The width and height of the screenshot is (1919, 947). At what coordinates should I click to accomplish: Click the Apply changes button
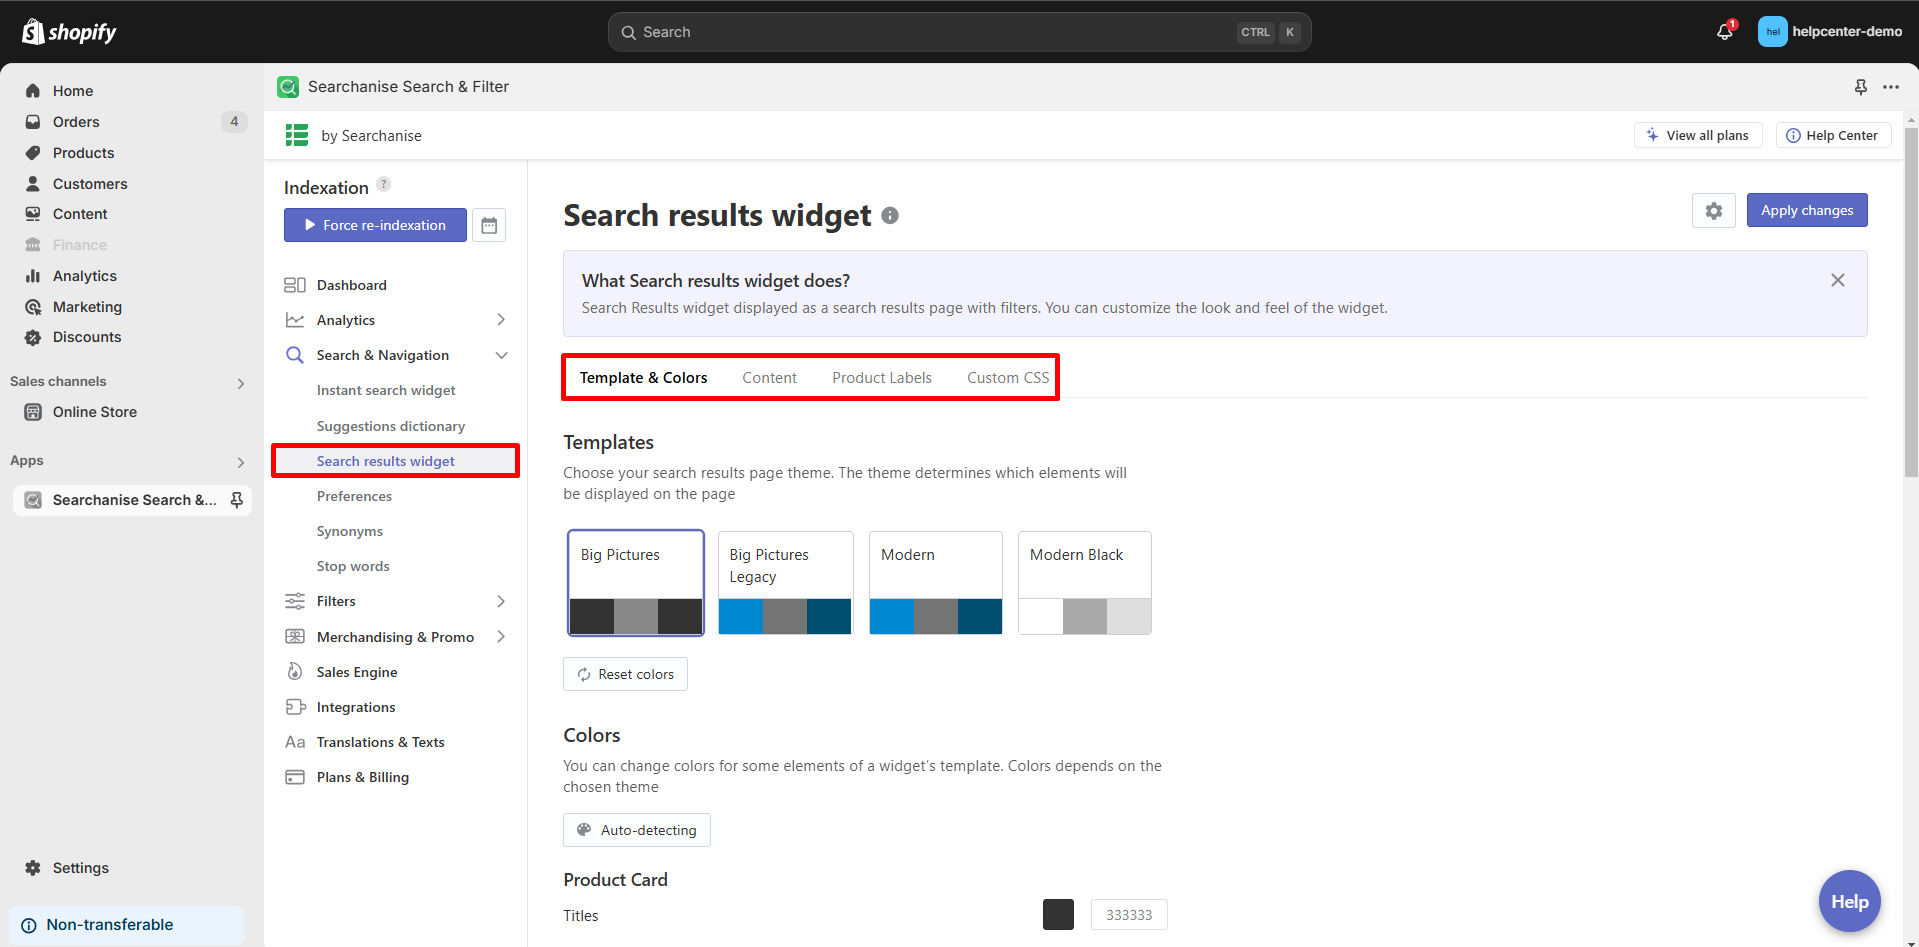(x=1806, y=210)
